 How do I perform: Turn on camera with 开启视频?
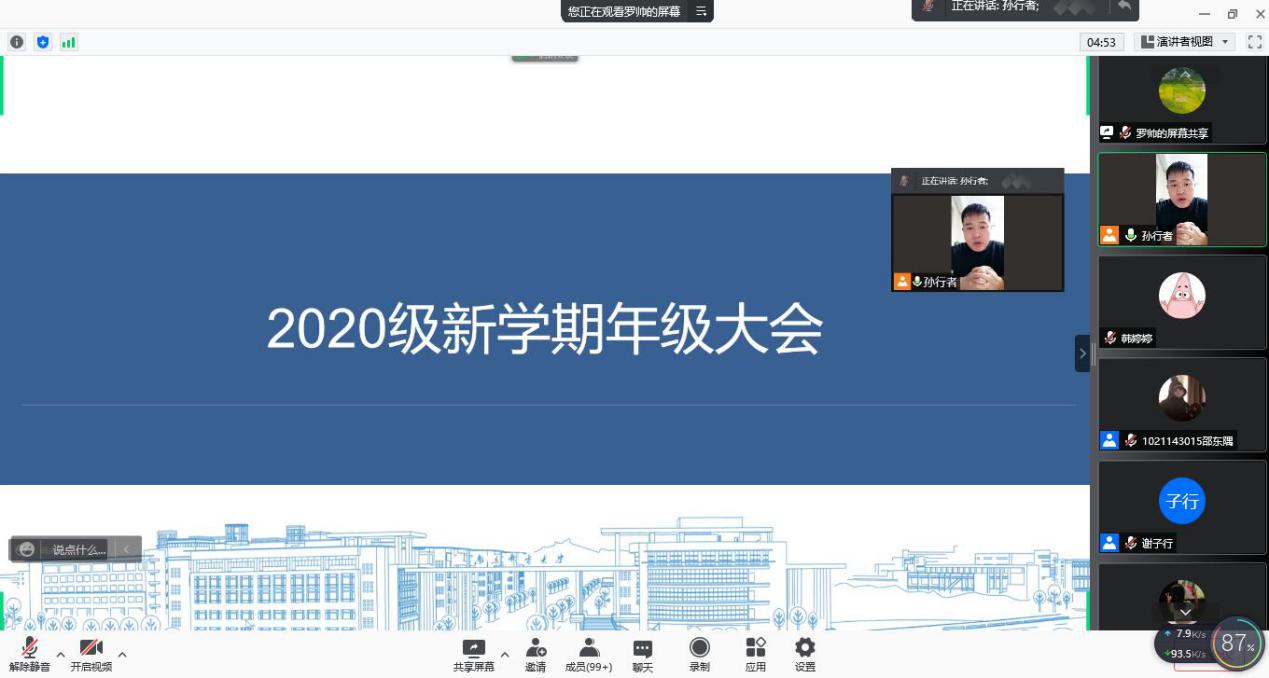[x=91, y=654]
